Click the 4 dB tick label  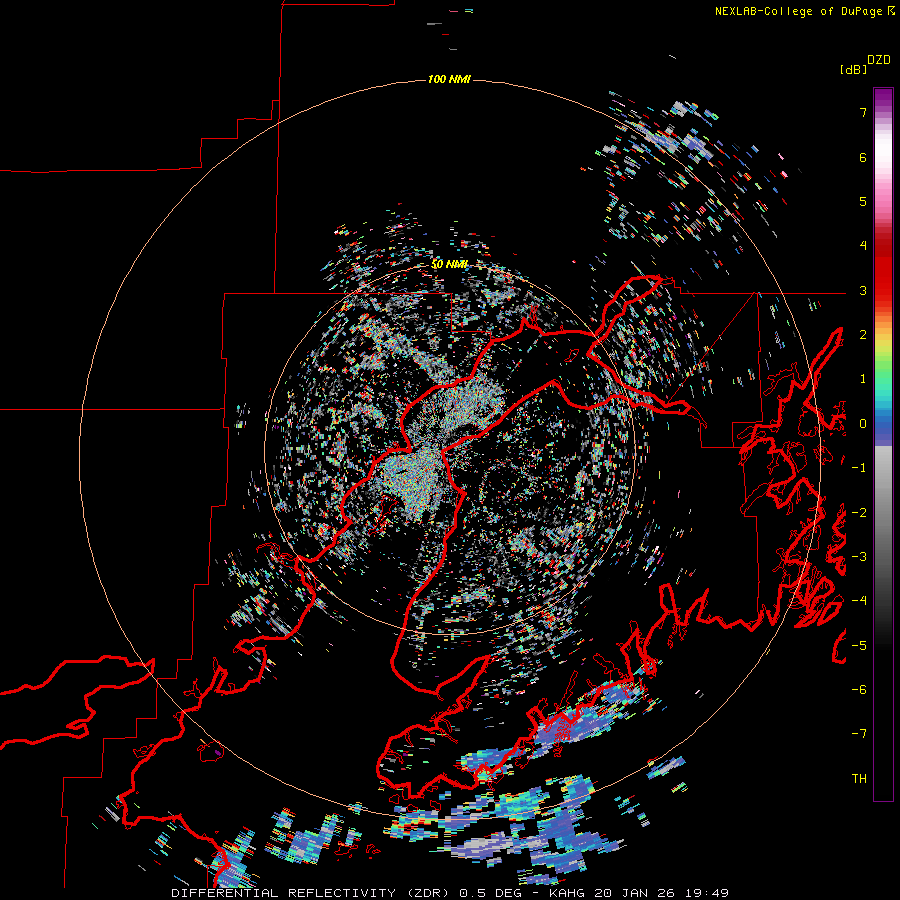[x=863, y=246]
